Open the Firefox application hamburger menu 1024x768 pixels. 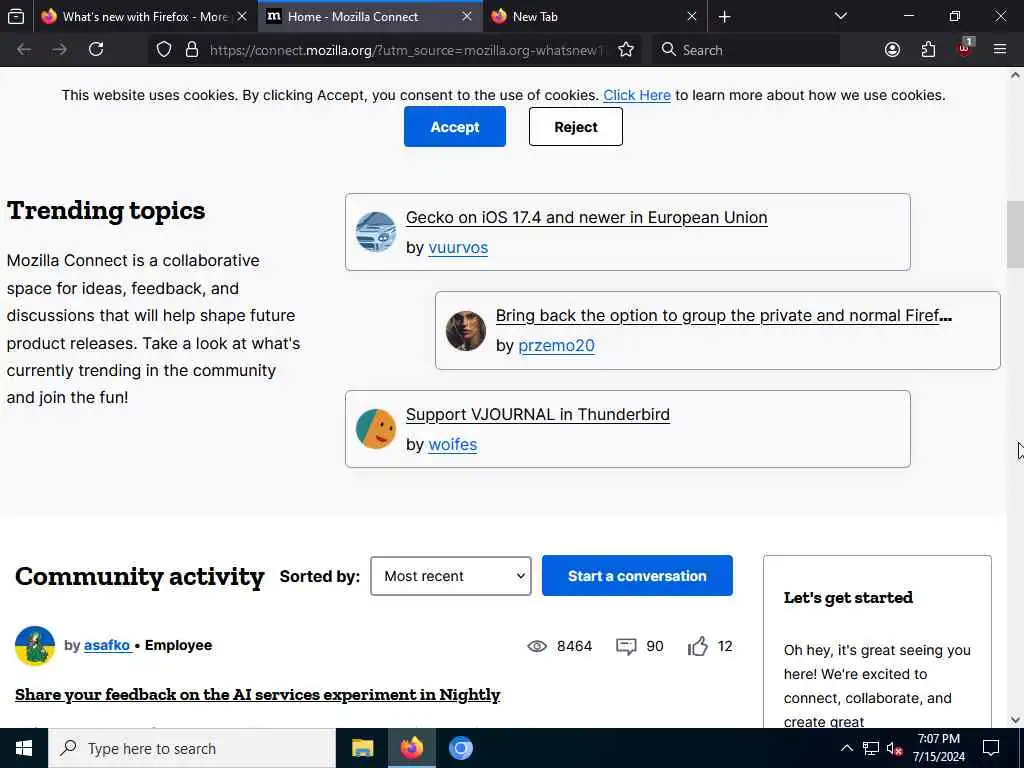[x=1000, y=50]
